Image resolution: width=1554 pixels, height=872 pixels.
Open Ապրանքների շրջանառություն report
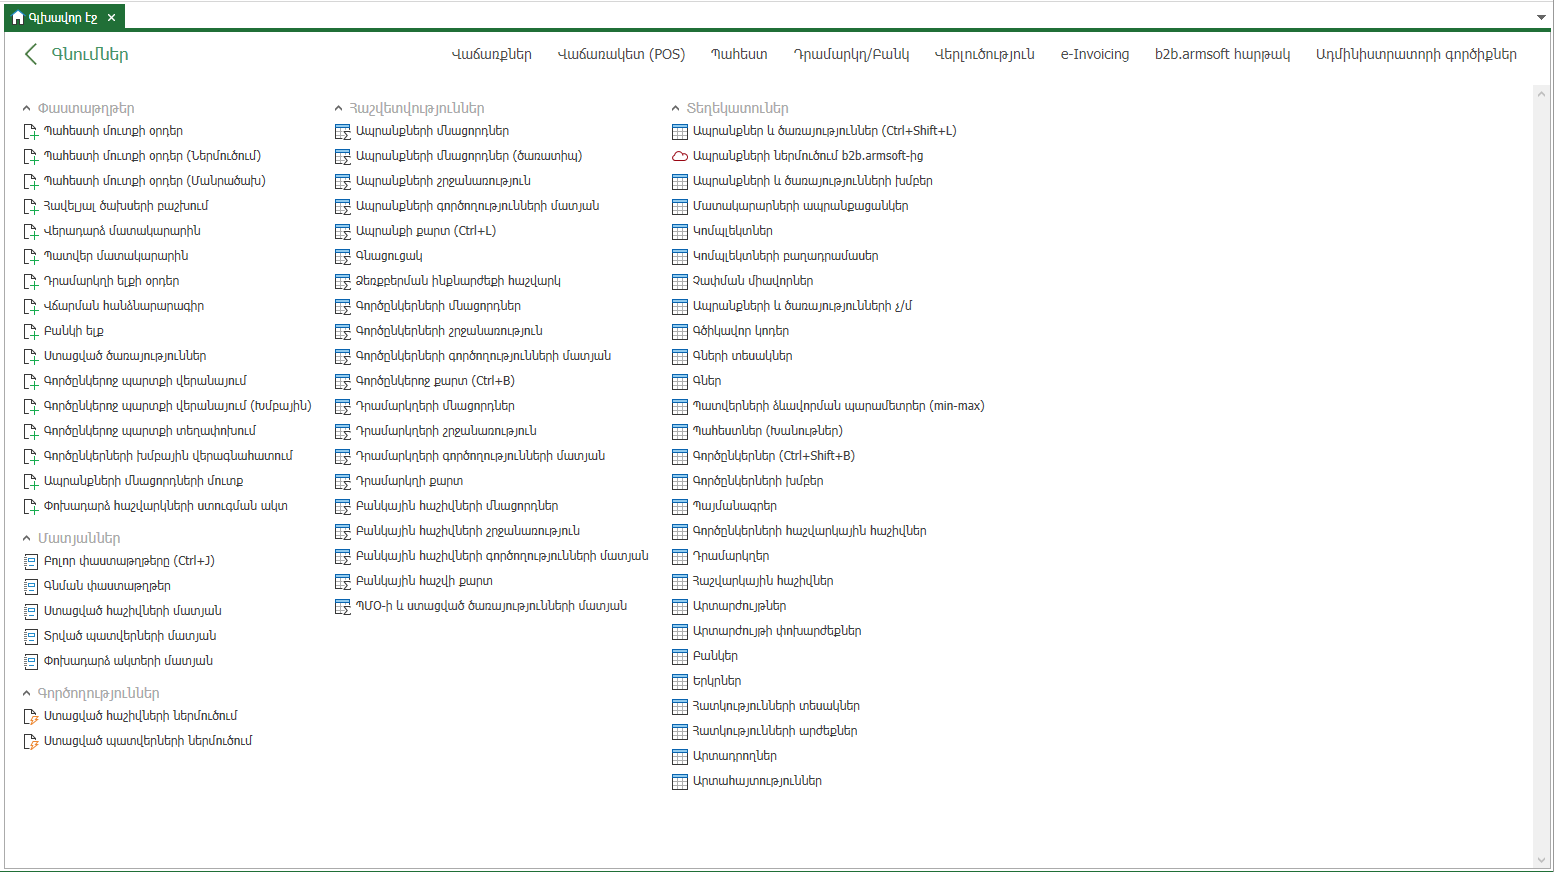443,181
